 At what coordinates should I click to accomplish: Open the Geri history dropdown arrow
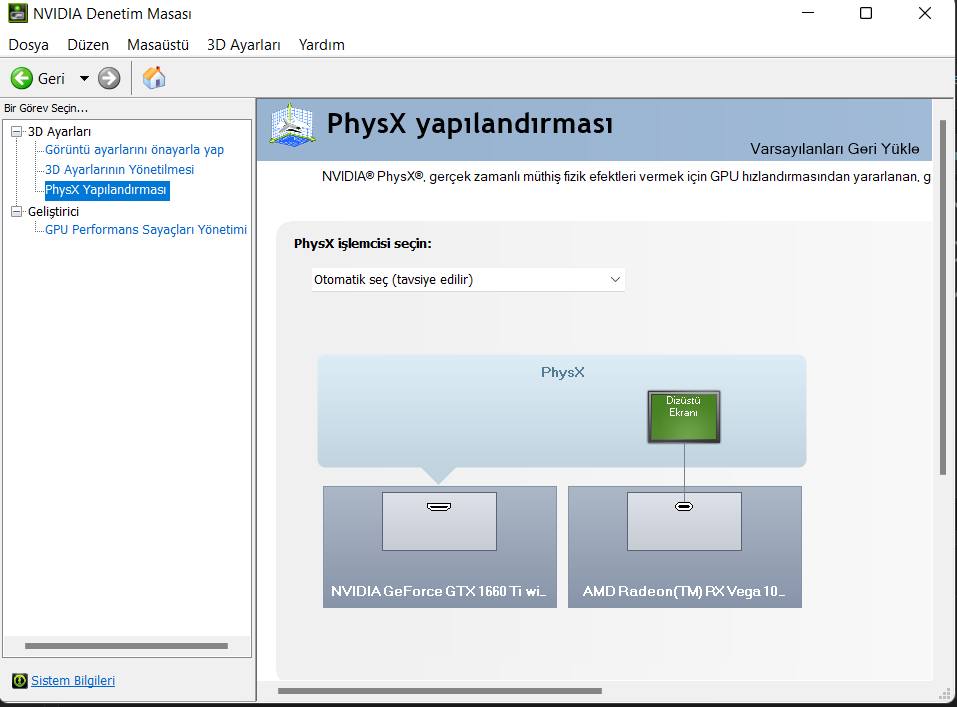click(84, 78)
